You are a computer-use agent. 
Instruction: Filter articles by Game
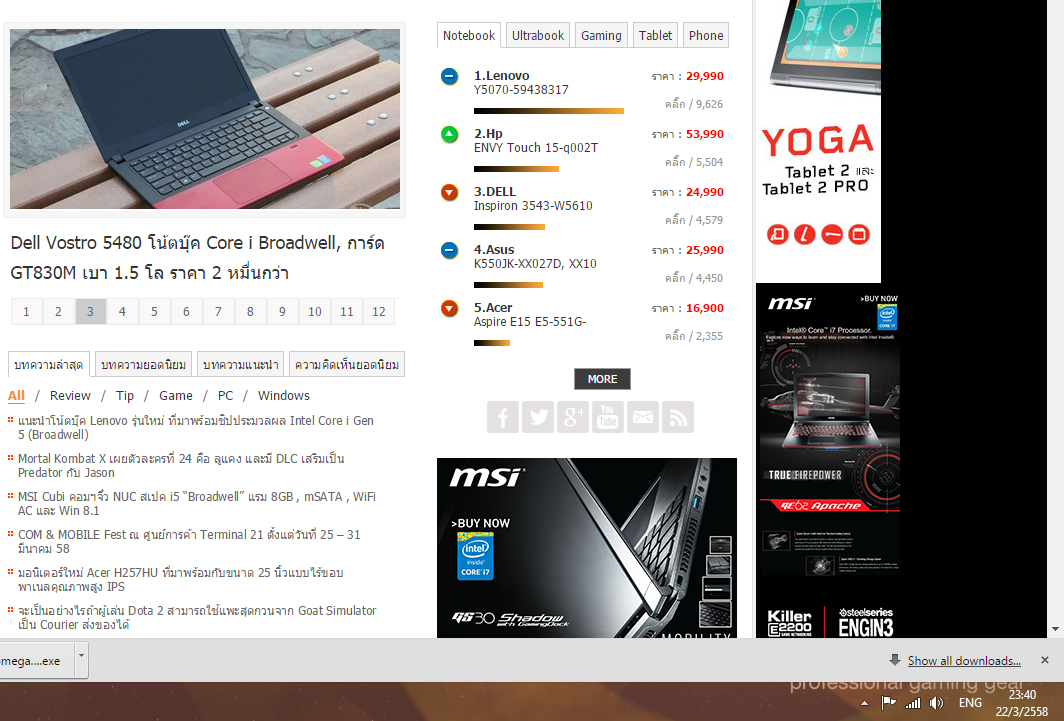176,395
